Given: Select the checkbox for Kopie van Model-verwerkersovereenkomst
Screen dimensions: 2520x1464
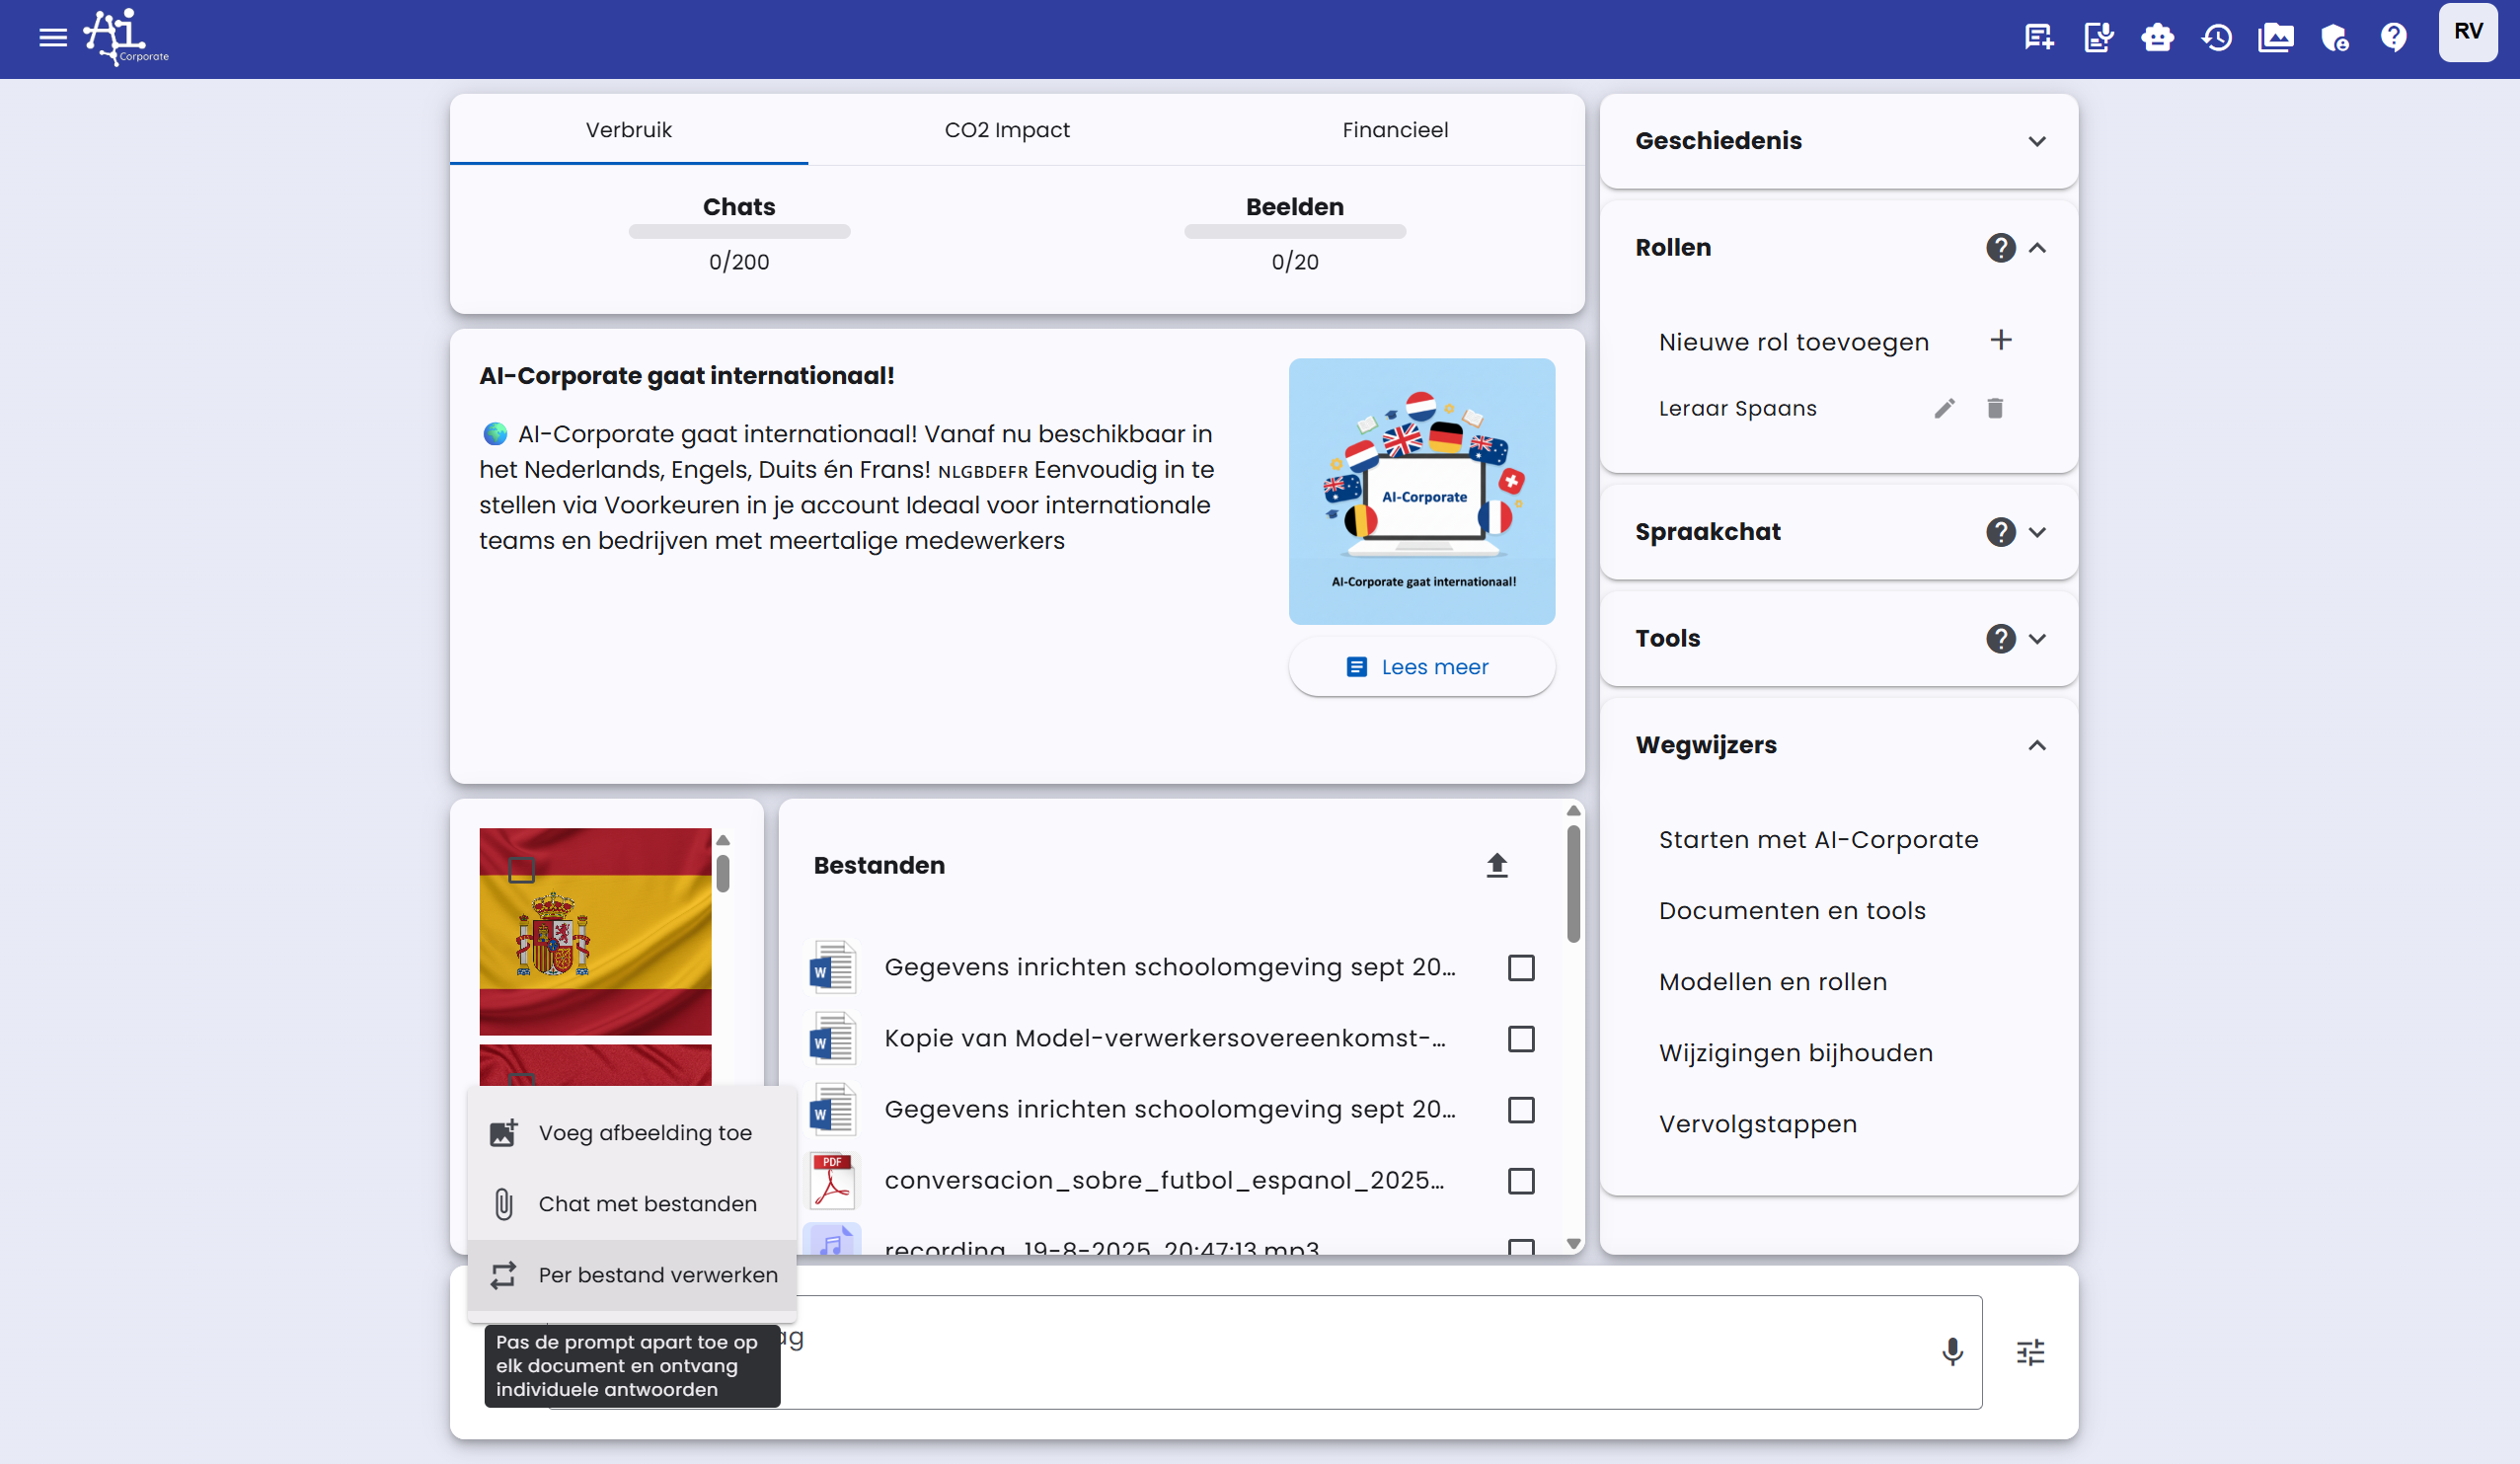Looking at the screenshot, I should click(x=1522, y=1039).
